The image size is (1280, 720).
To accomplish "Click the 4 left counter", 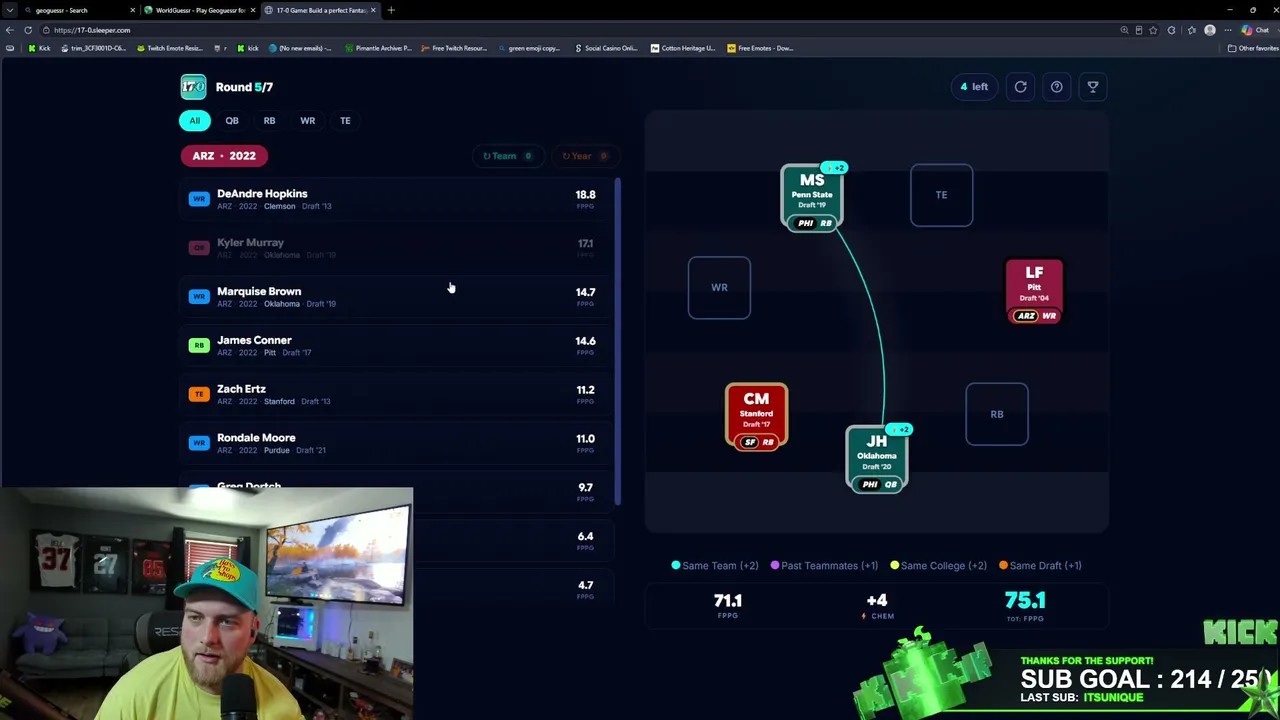I will (974, 87).
